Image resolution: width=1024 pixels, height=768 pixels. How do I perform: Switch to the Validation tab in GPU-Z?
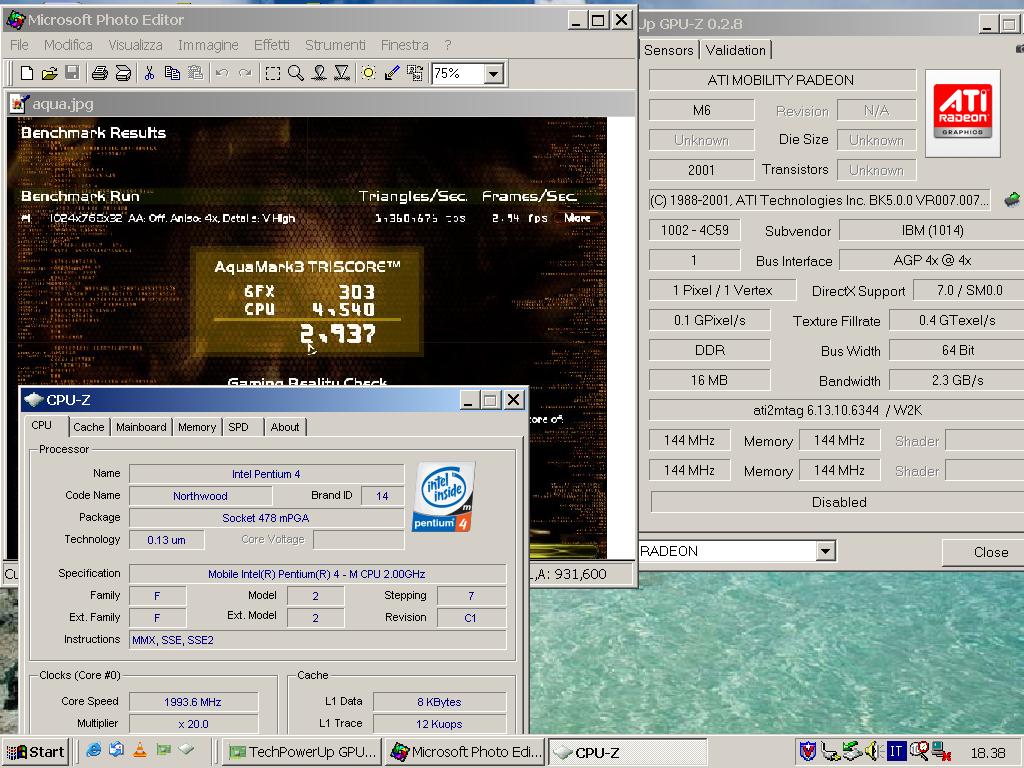click(x=735, y=50)
